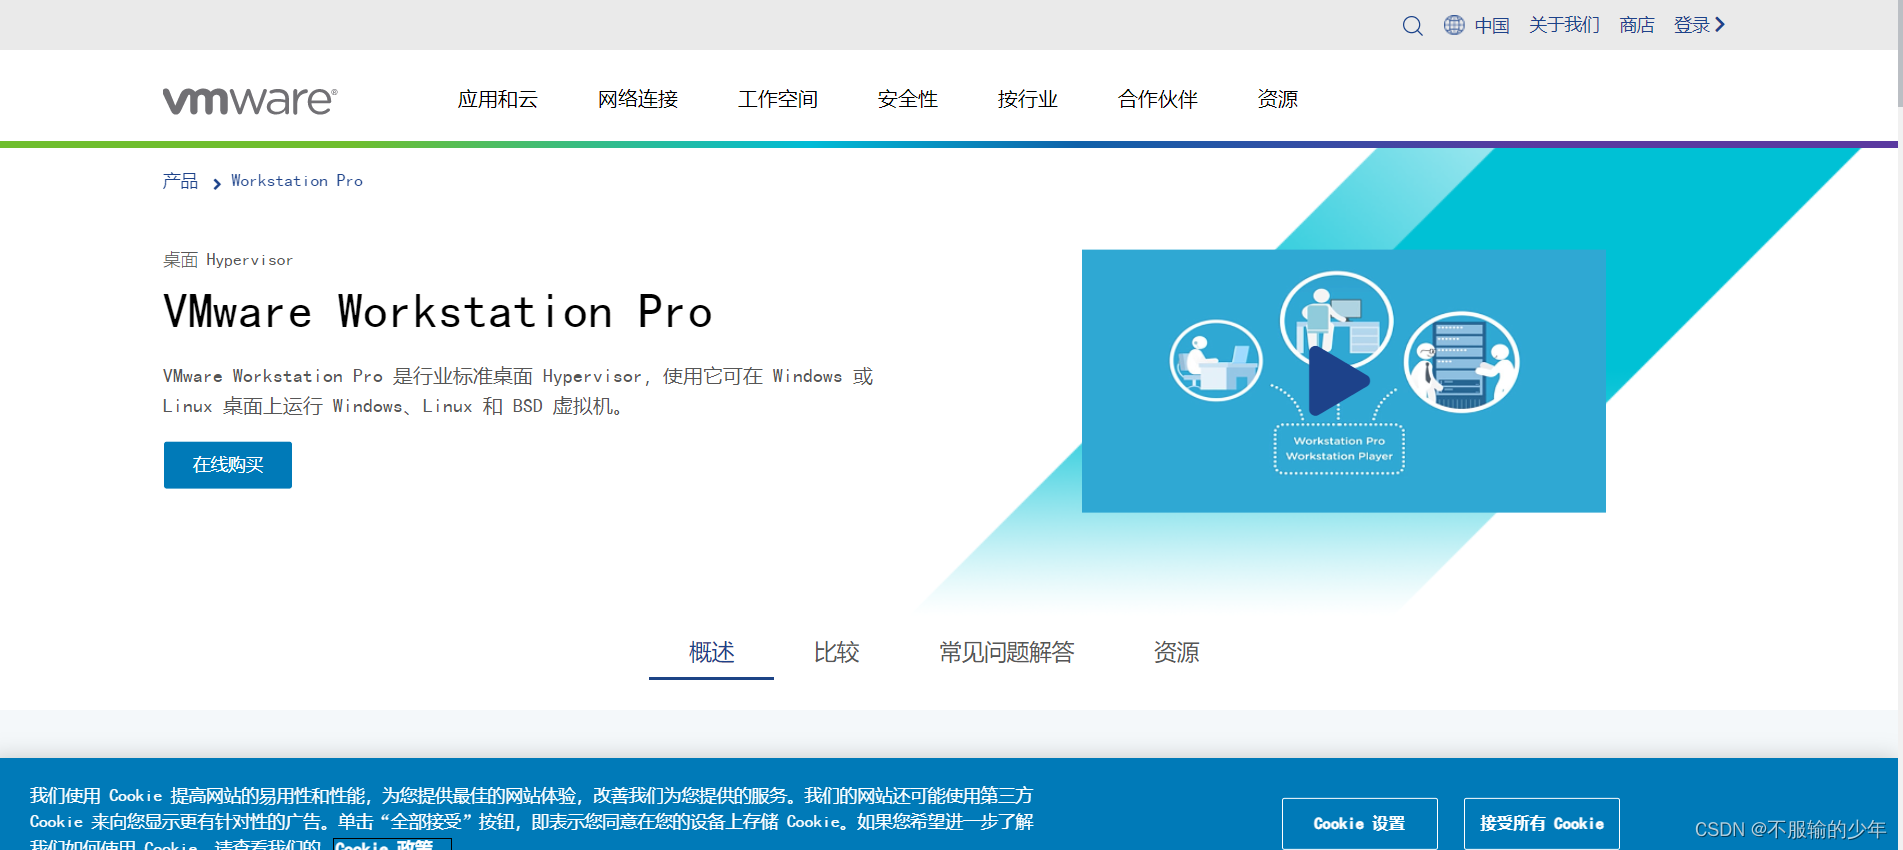Open the Cookie 政策 link
1903x850 pixels.
pyautogui.click(x=392, y=844)
